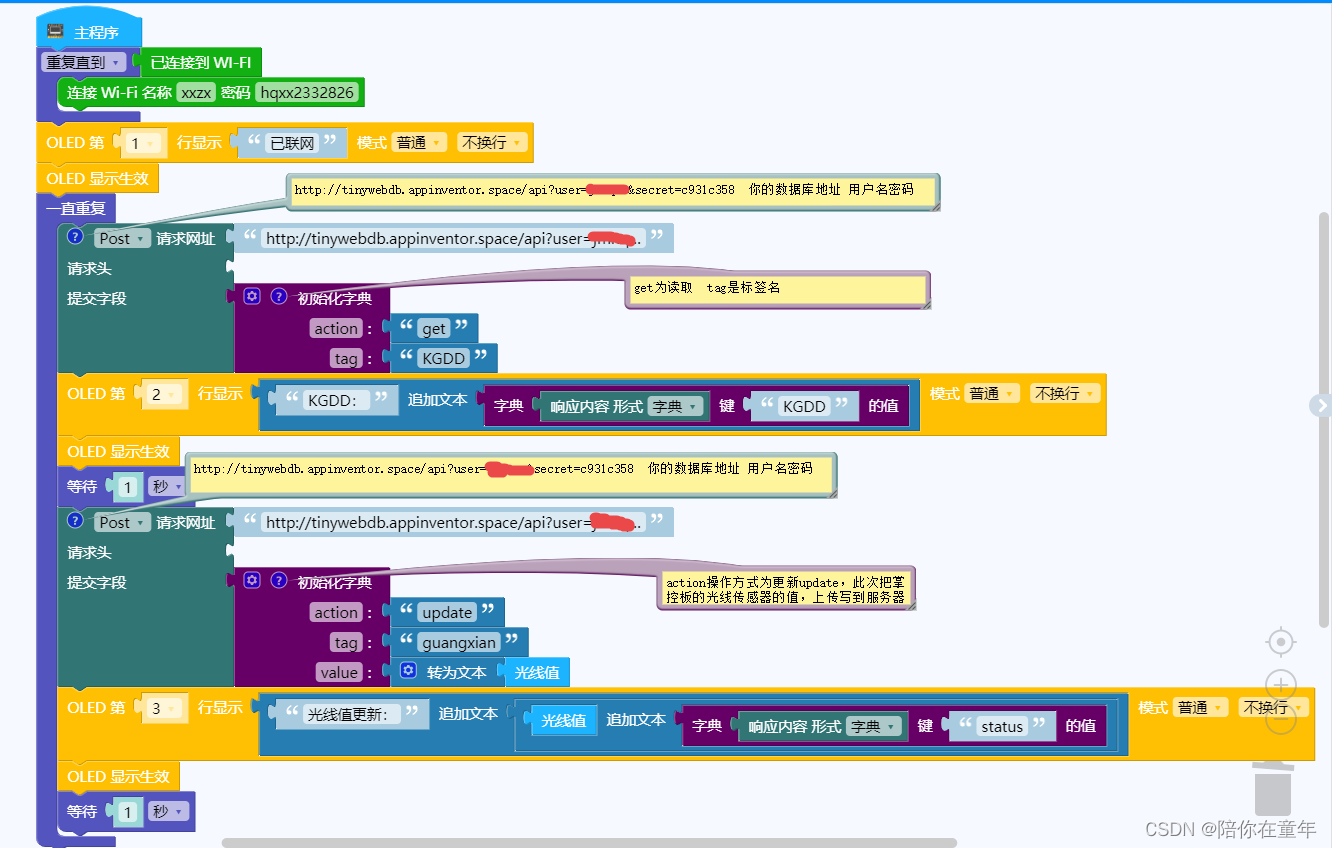Open 普通 mode dropdown on OLED line 3 row
Viewport: 1332px width, 848px height.
[1201, 707]
